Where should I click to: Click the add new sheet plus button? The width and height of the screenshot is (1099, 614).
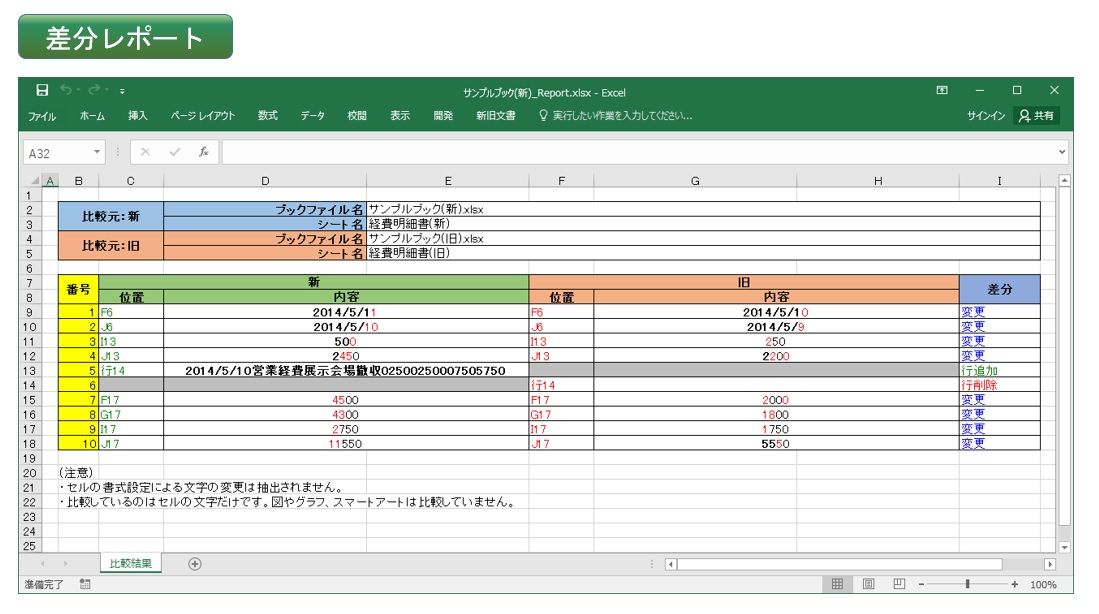195,564
